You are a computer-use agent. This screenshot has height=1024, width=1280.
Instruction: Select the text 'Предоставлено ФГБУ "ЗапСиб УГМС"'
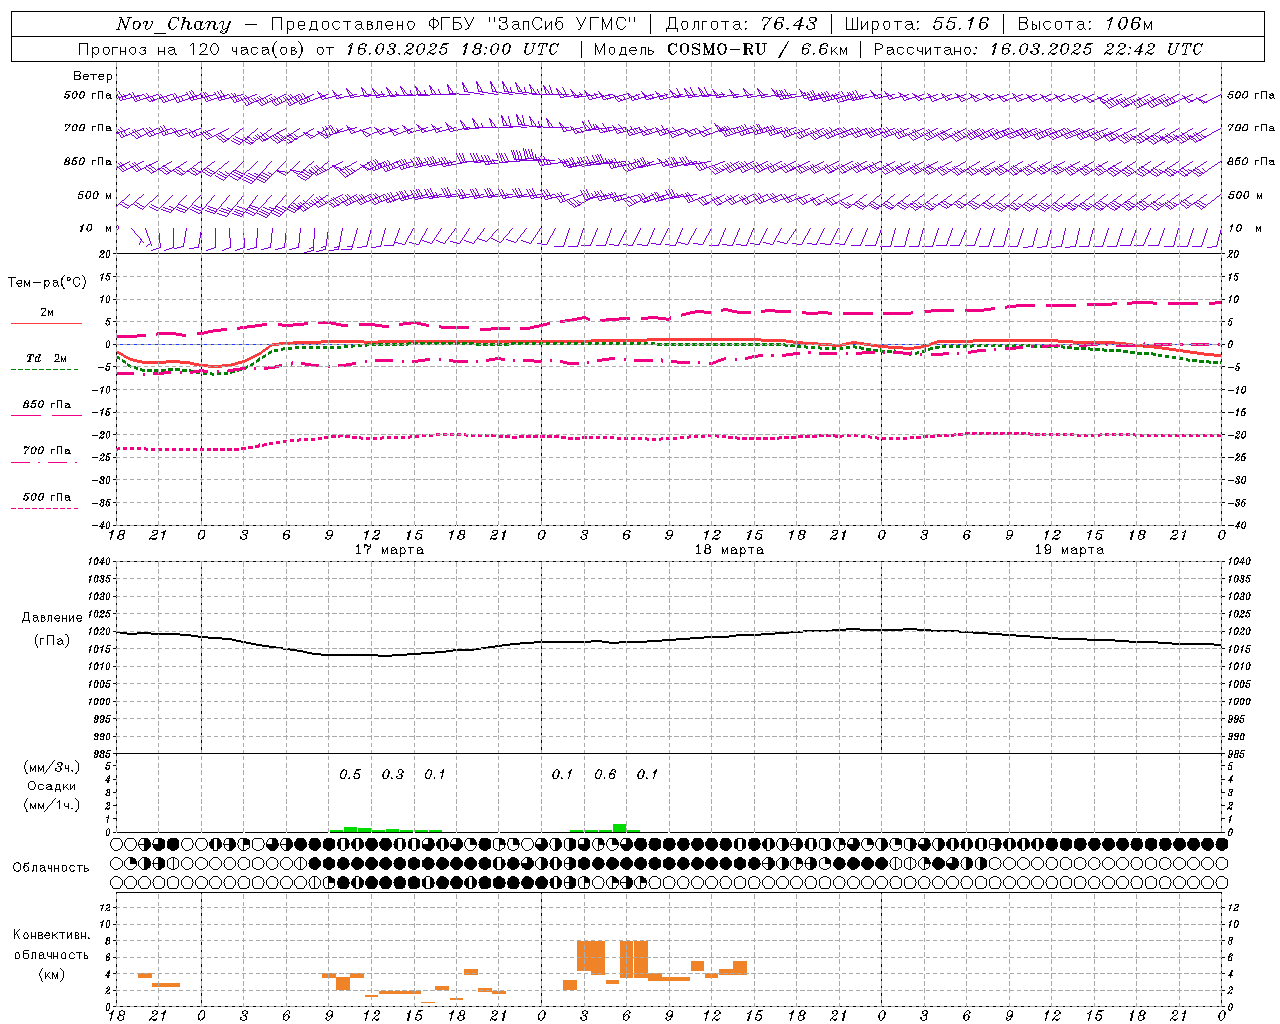tap(454, 24)
